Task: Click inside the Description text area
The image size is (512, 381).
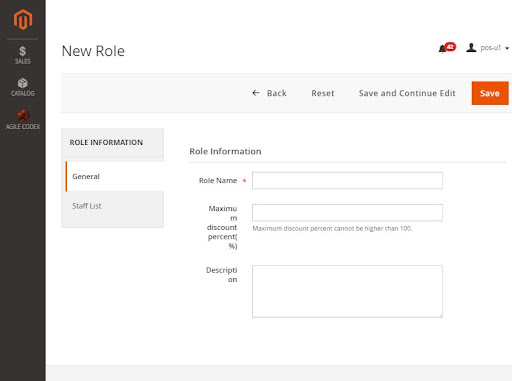Action: (347, 291)
